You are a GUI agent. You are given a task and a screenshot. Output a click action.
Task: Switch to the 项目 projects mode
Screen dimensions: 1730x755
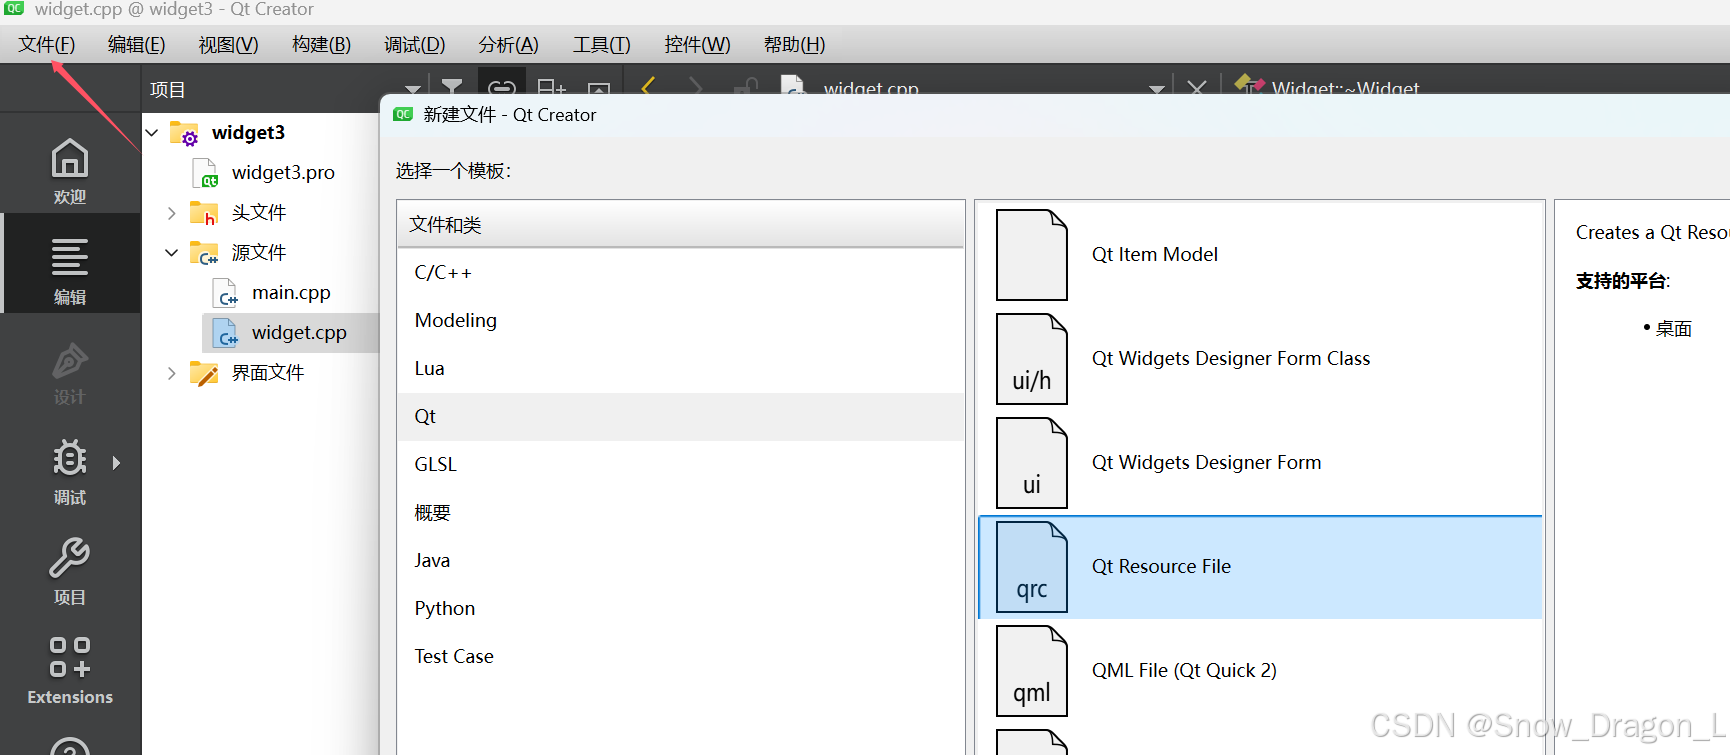(70, 571)
